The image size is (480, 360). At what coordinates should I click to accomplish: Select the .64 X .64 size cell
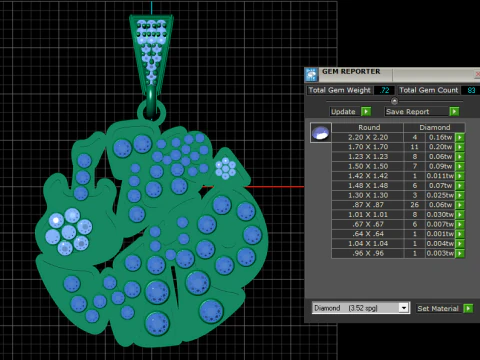pos(368,234)
